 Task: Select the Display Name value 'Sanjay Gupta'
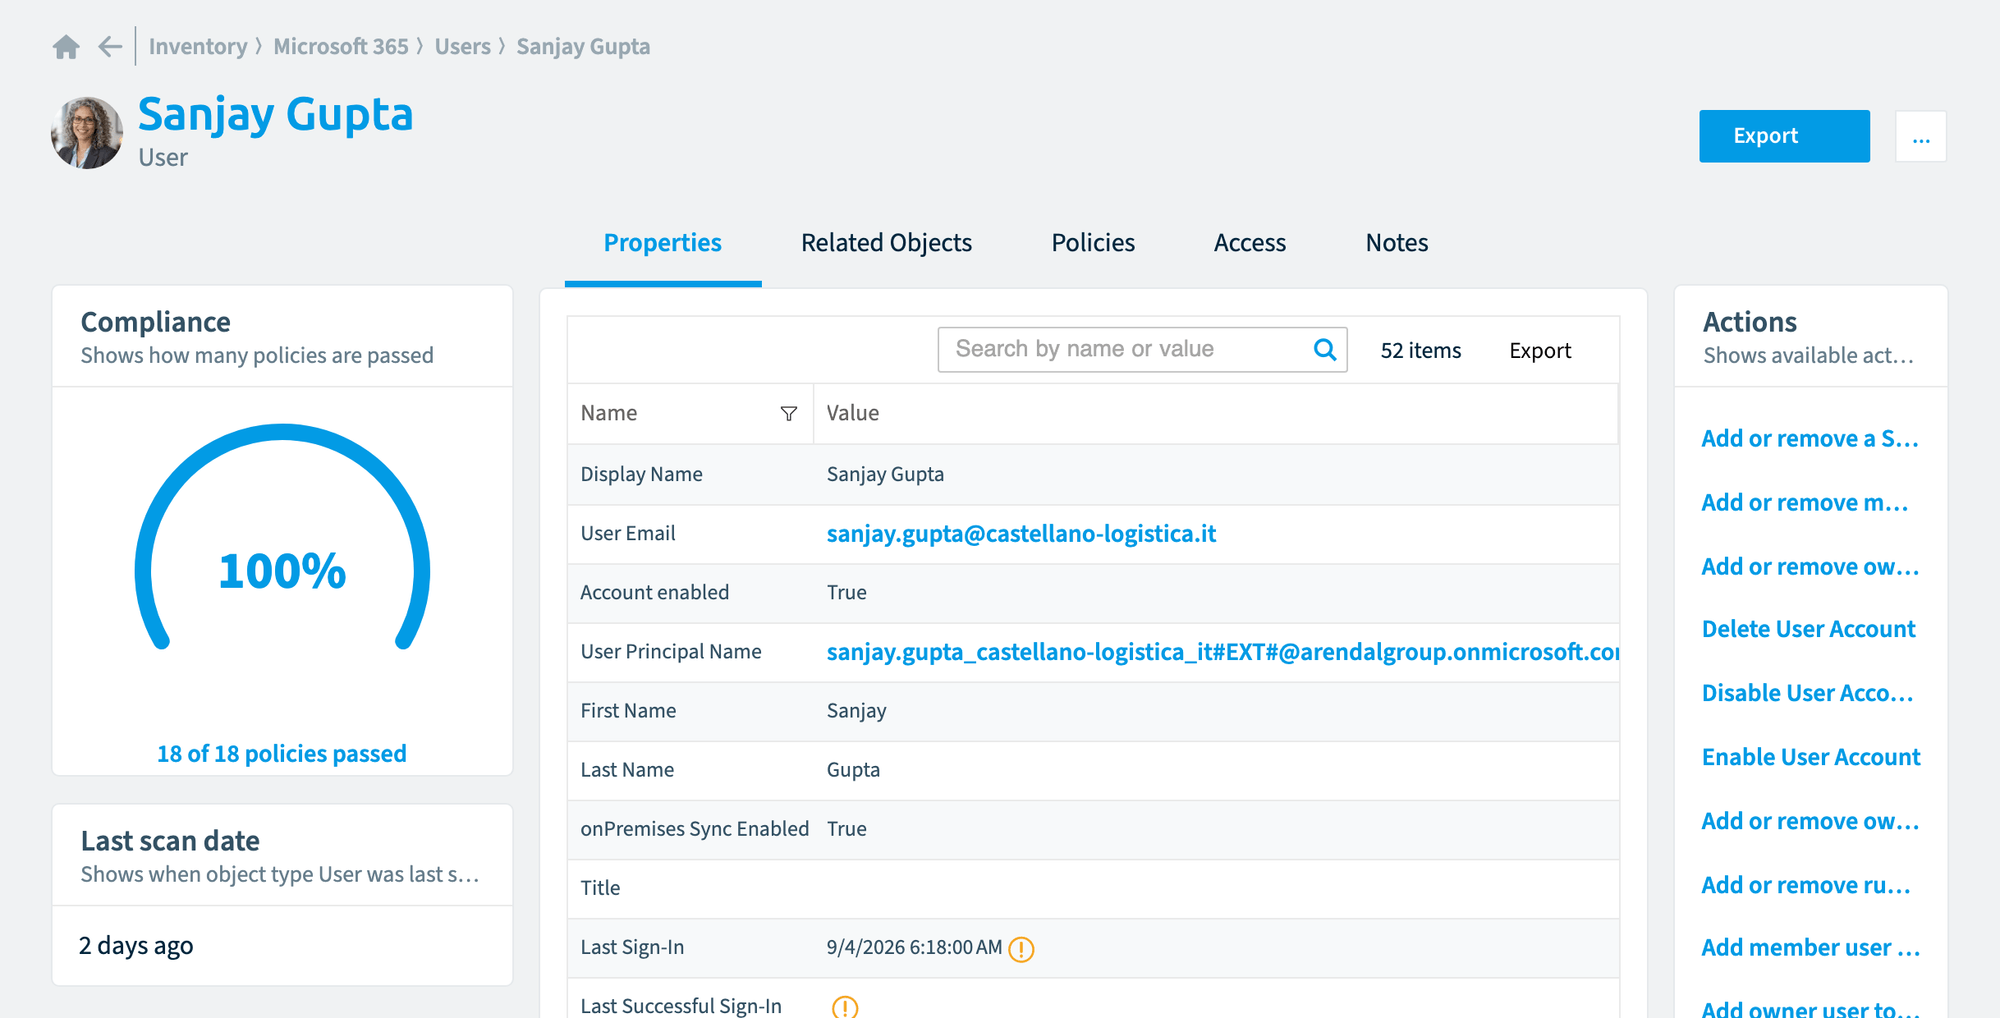point(885,474)
